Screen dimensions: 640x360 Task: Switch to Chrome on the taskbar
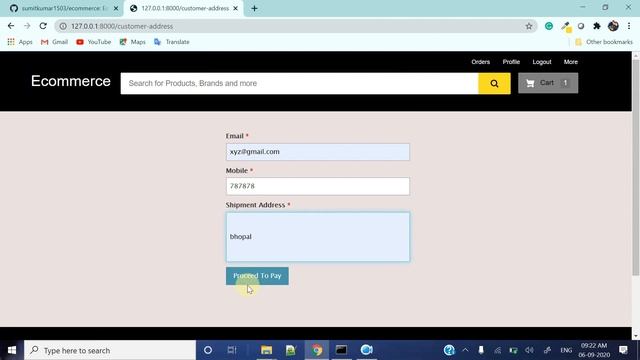click(x=316, y=350)
